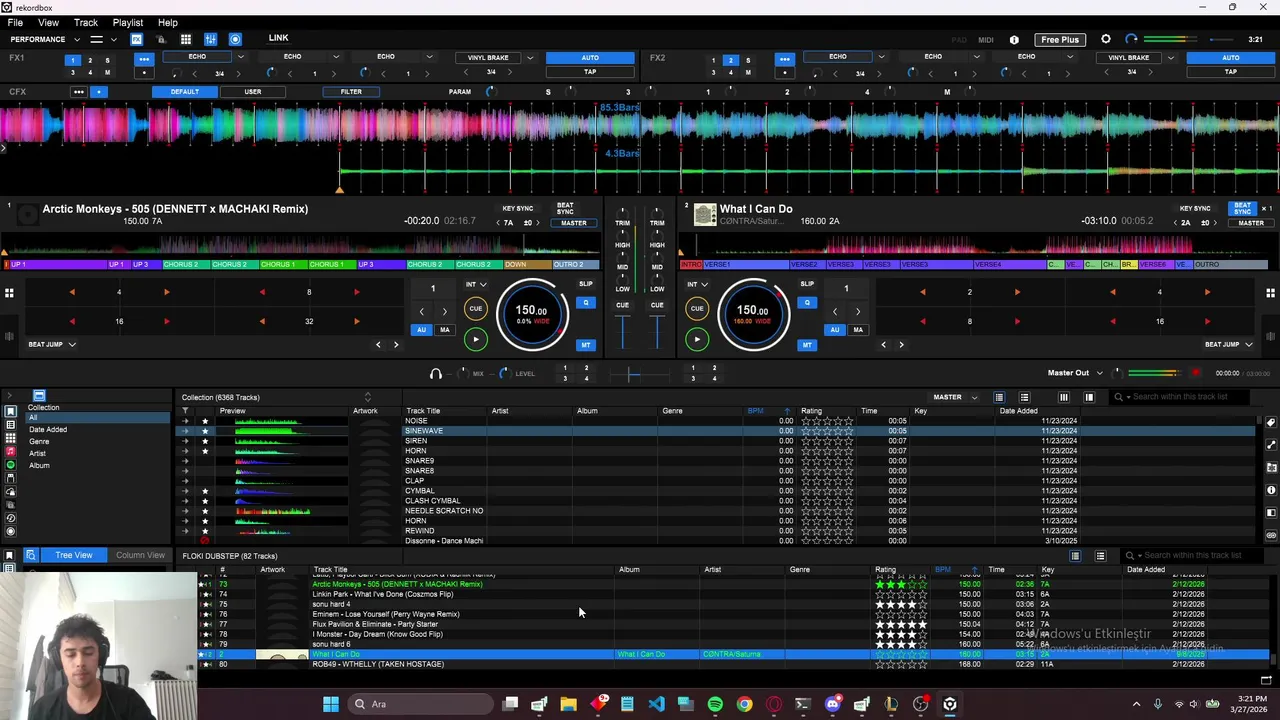The width and height of the screenshot is (1280, 720).
Task: Click the headphones cue icon
Action: click(x=435, y=373)
